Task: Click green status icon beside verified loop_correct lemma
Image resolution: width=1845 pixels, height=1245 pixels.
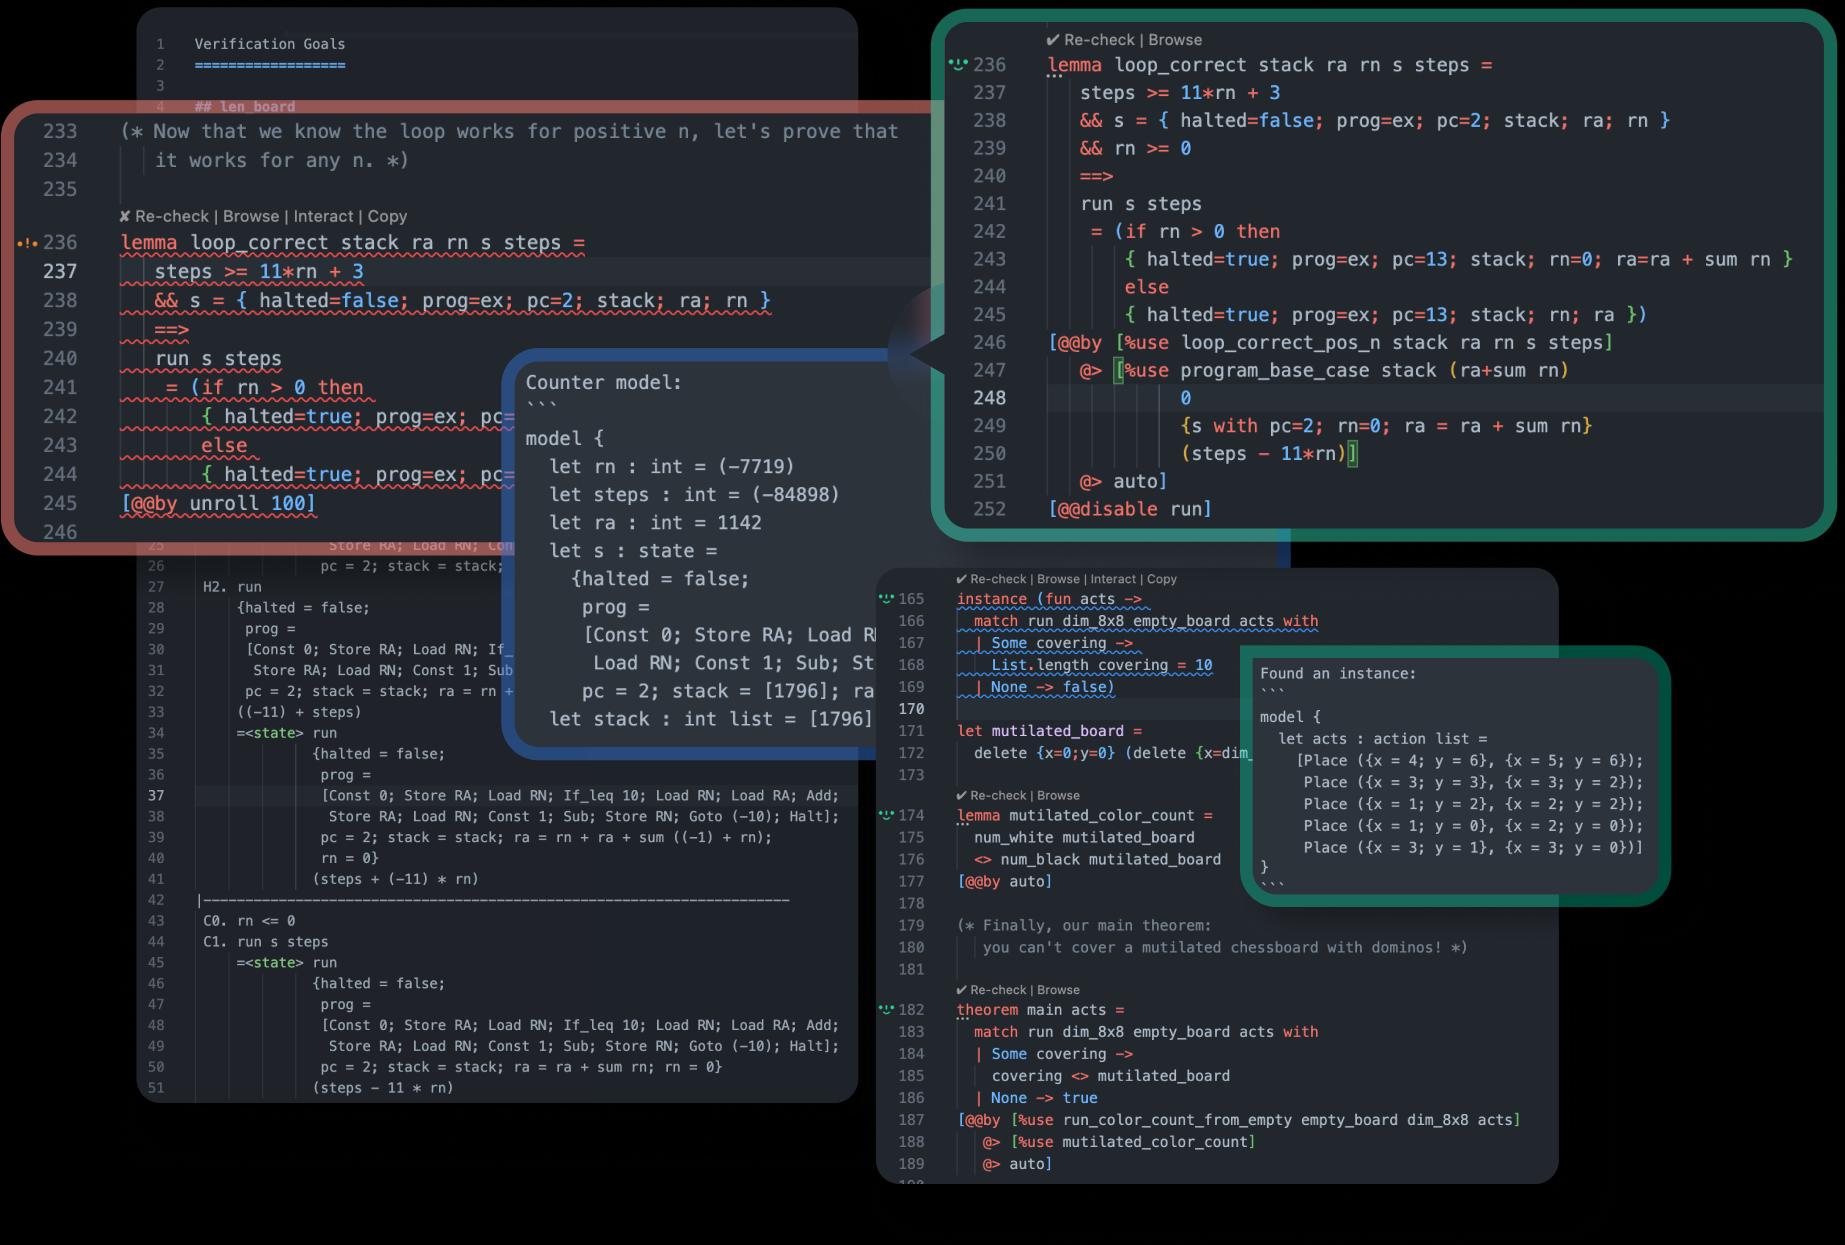Action: [x=958, y=65]
